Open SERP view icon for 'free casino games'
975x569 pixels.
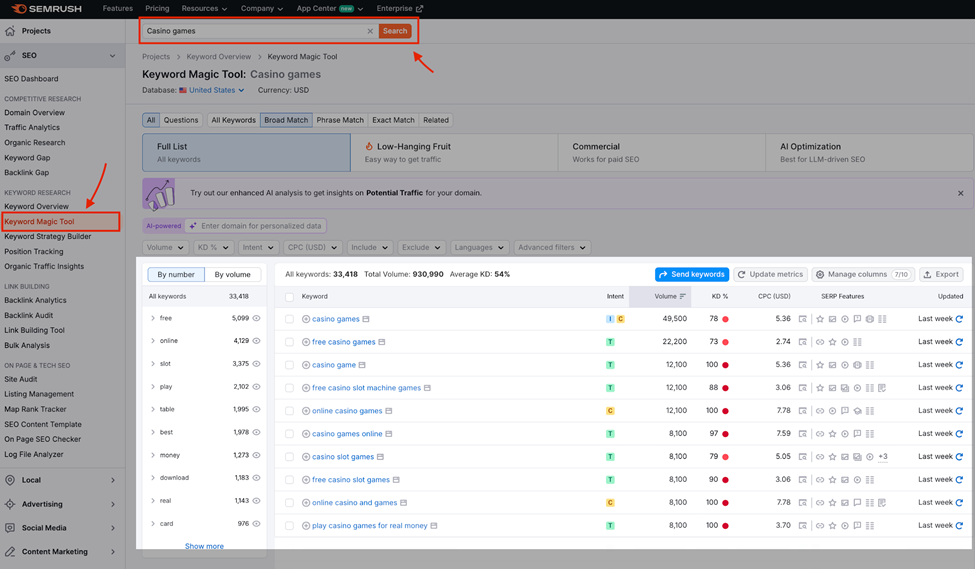point(803,342)
